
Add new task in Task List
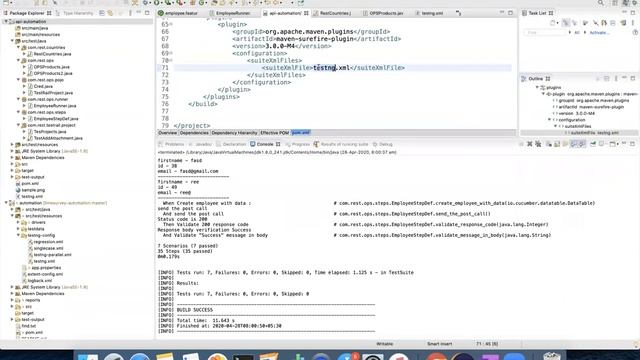point(553,23)
